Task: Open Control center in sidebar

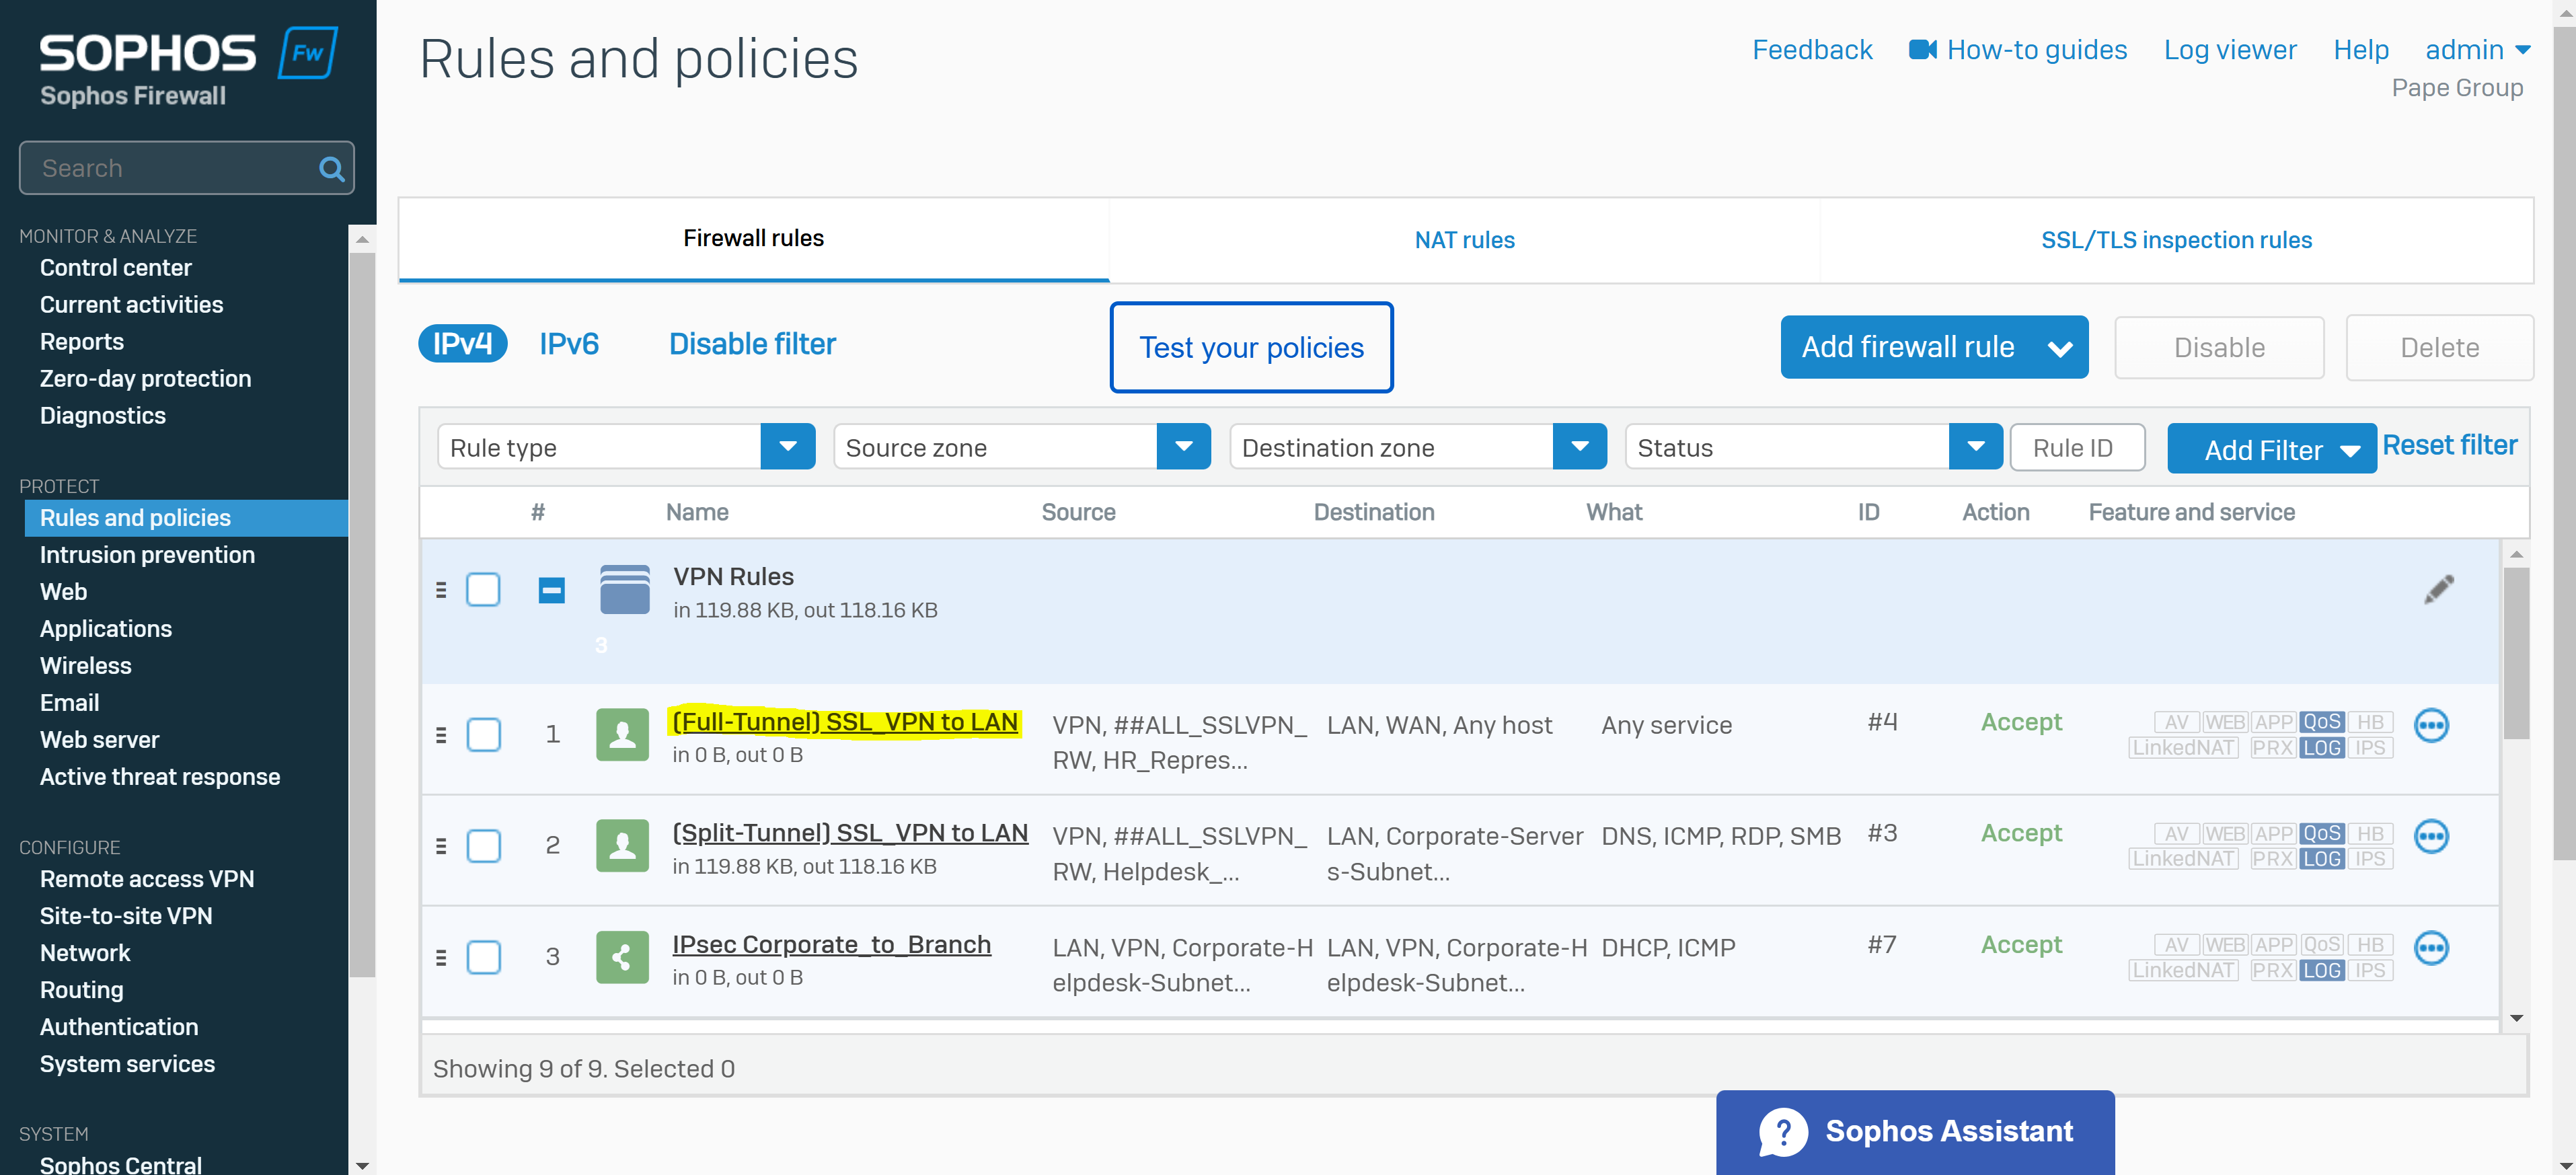Action: 116,268
